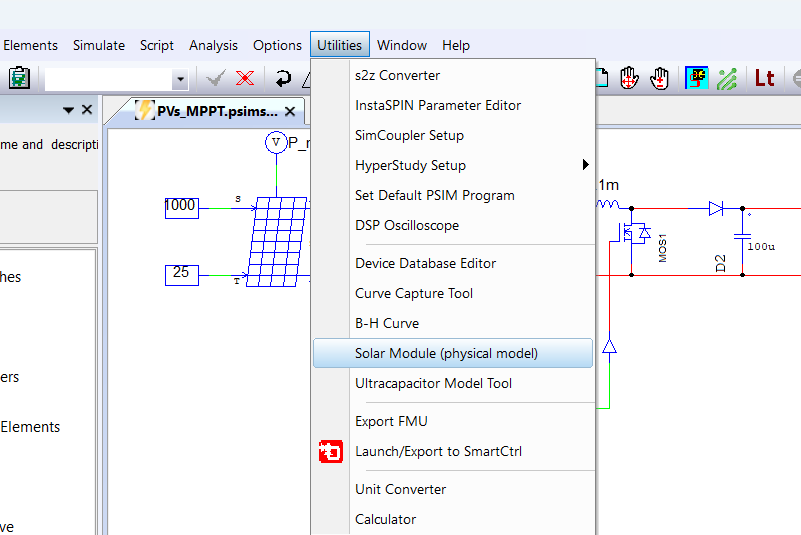This screenshot has width=801, height=535.
Task: Choose the B-H Curve utility
Action: point(454,323)
